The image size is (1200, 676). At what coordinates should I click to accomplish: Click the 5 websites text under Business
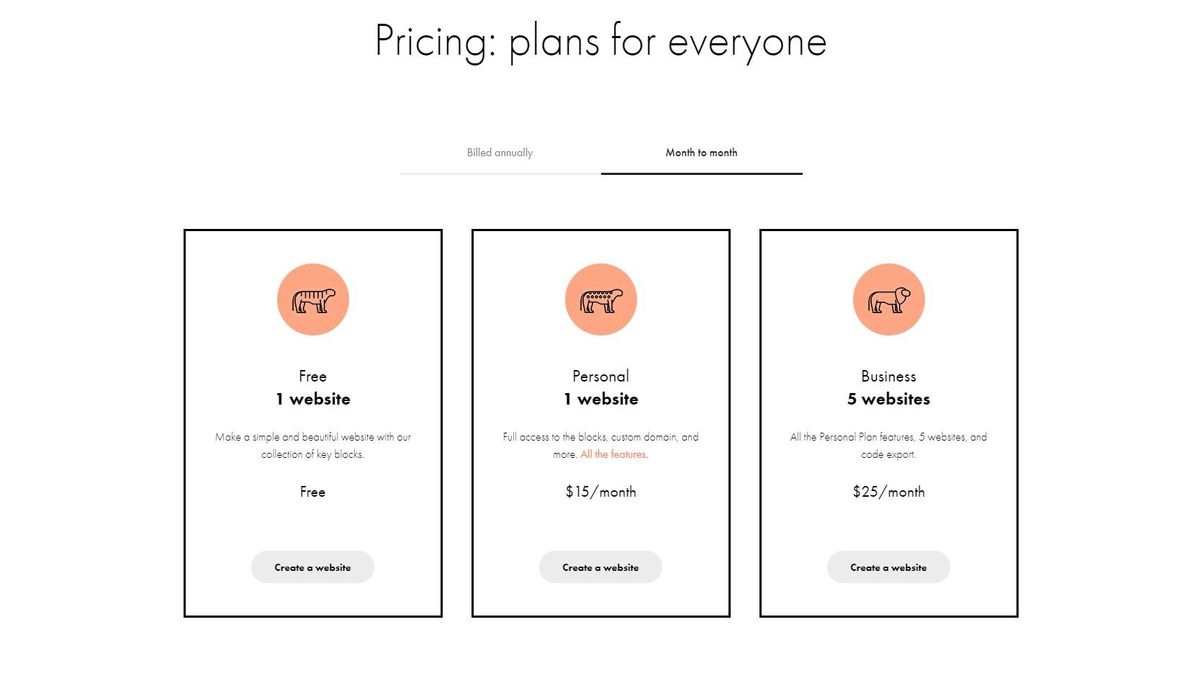pos(888,398)
